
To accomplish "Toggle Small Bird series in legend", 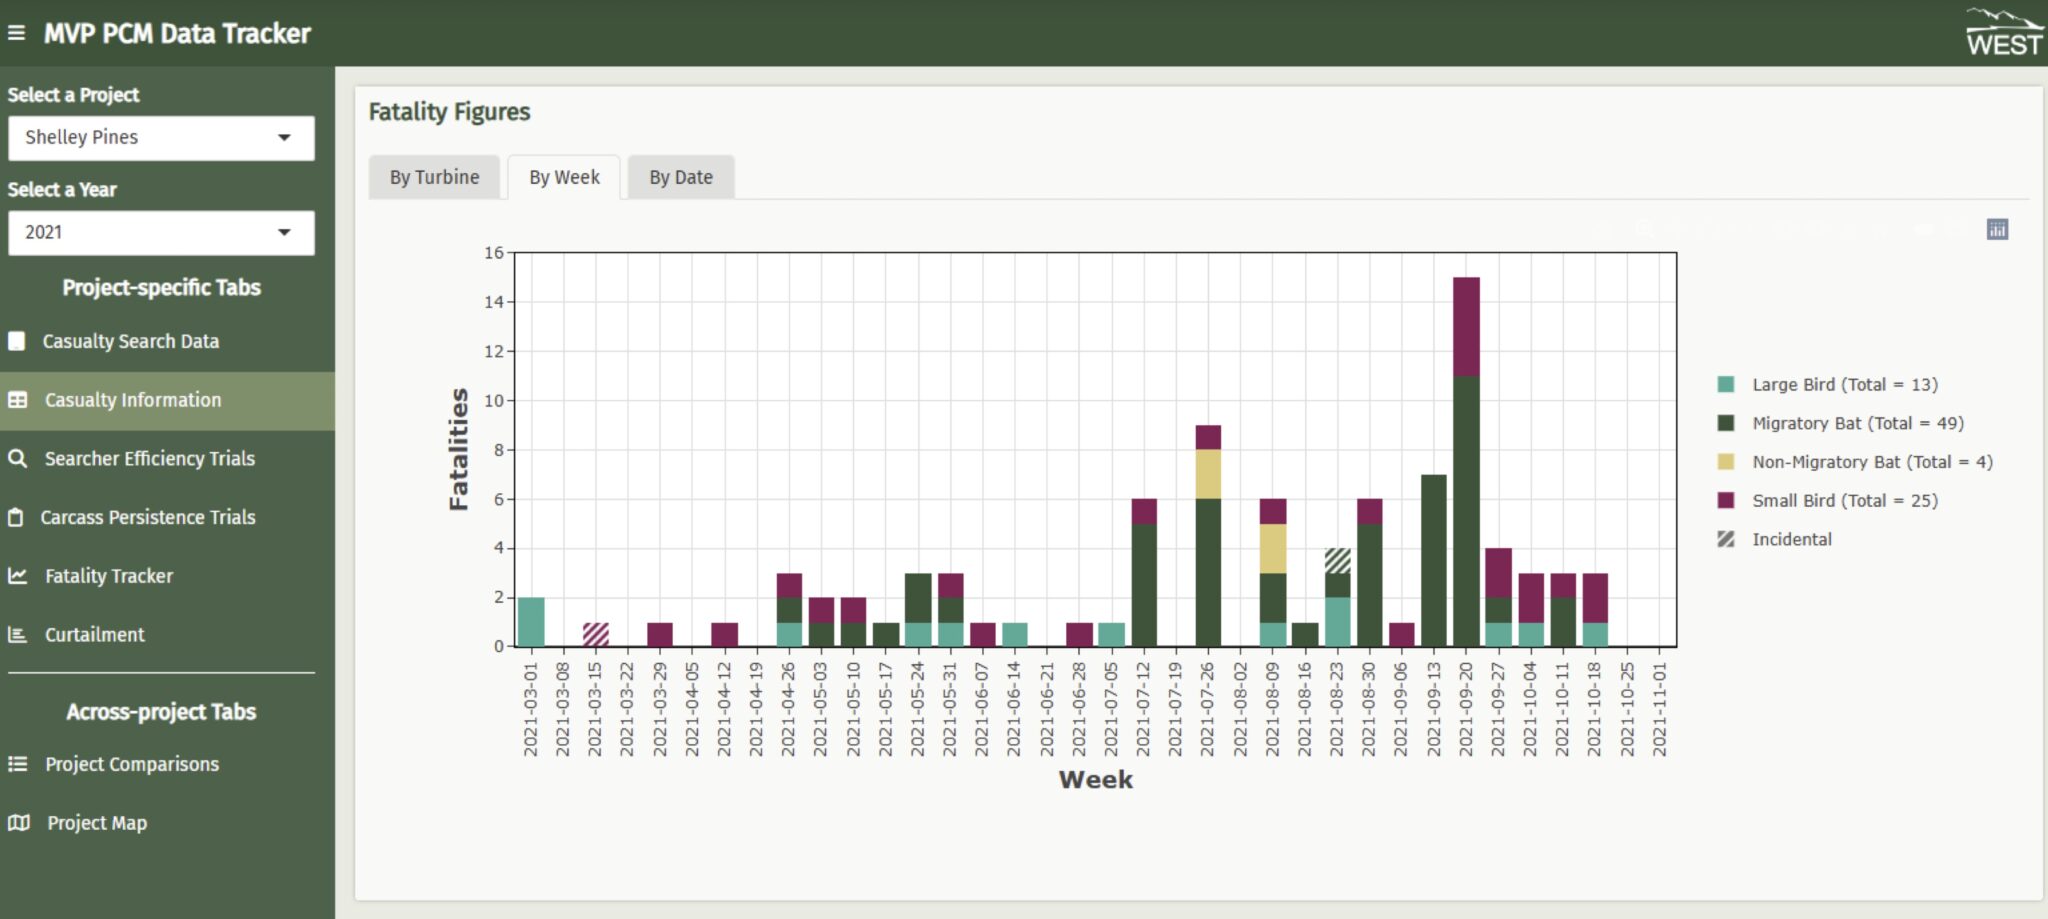I will [1844, 501].
